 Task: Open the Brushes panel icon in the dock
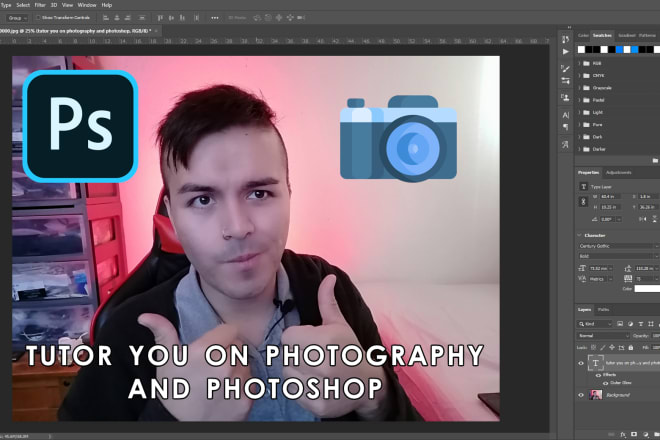pos(565,80)
